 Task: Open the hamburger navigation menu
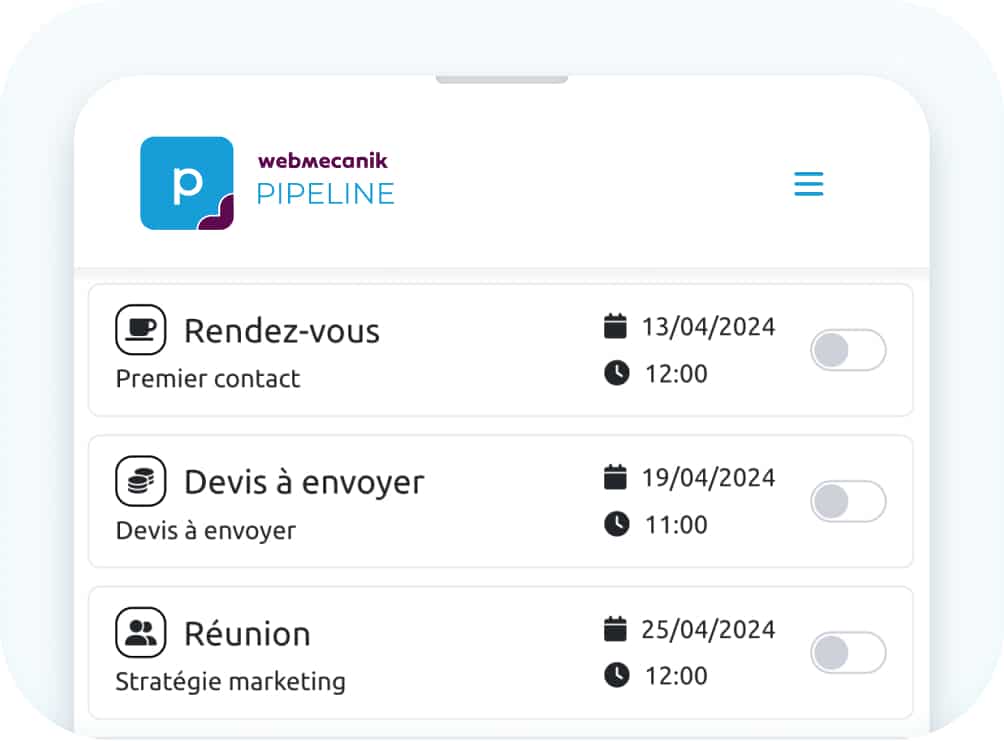(x=808, y=184)
